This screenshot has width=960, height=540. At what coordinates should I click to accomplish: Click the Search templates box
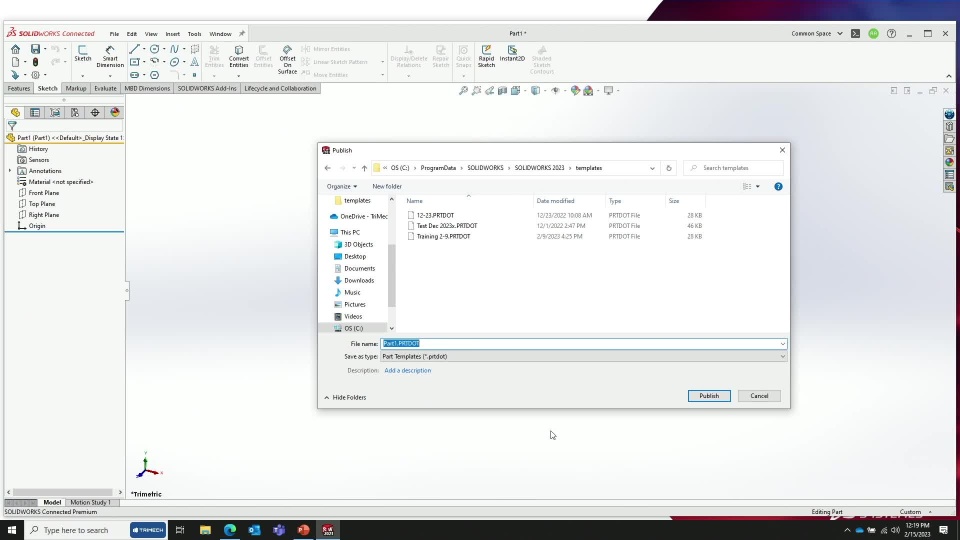[x=733, y=168]
